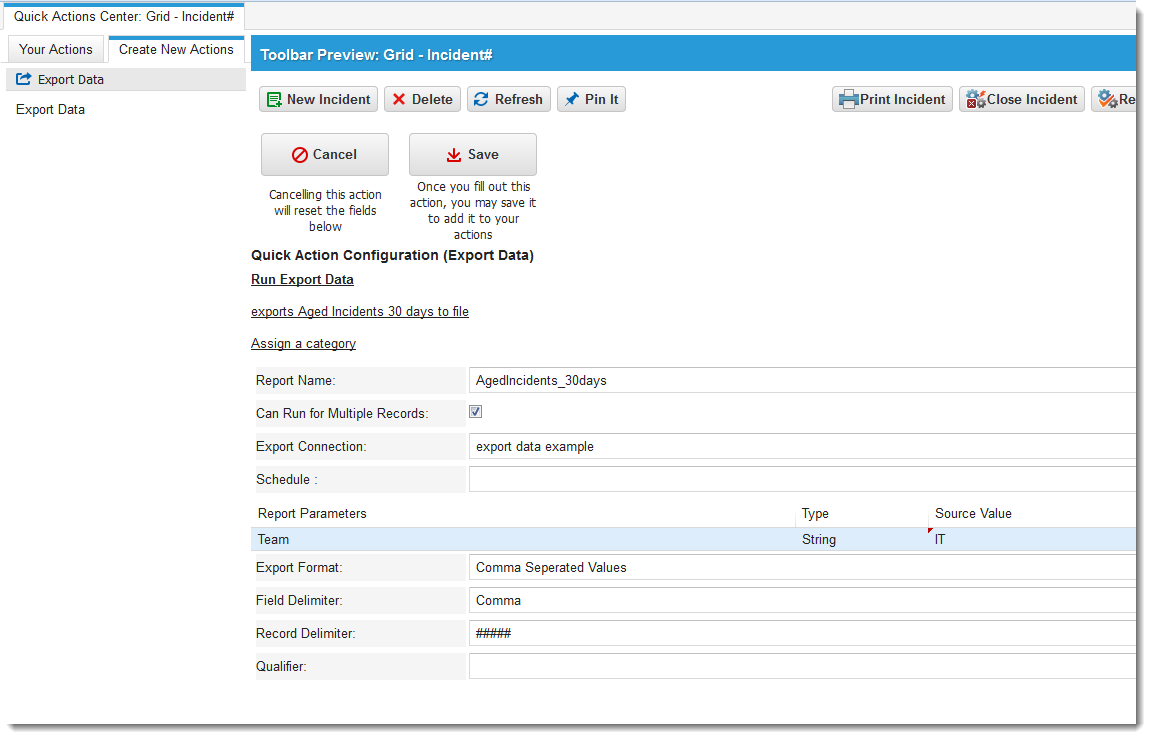The width and height of the screenshot is (1151, 739).
Task: Click the Run Export Data link
Action: (x=302, y=280)
